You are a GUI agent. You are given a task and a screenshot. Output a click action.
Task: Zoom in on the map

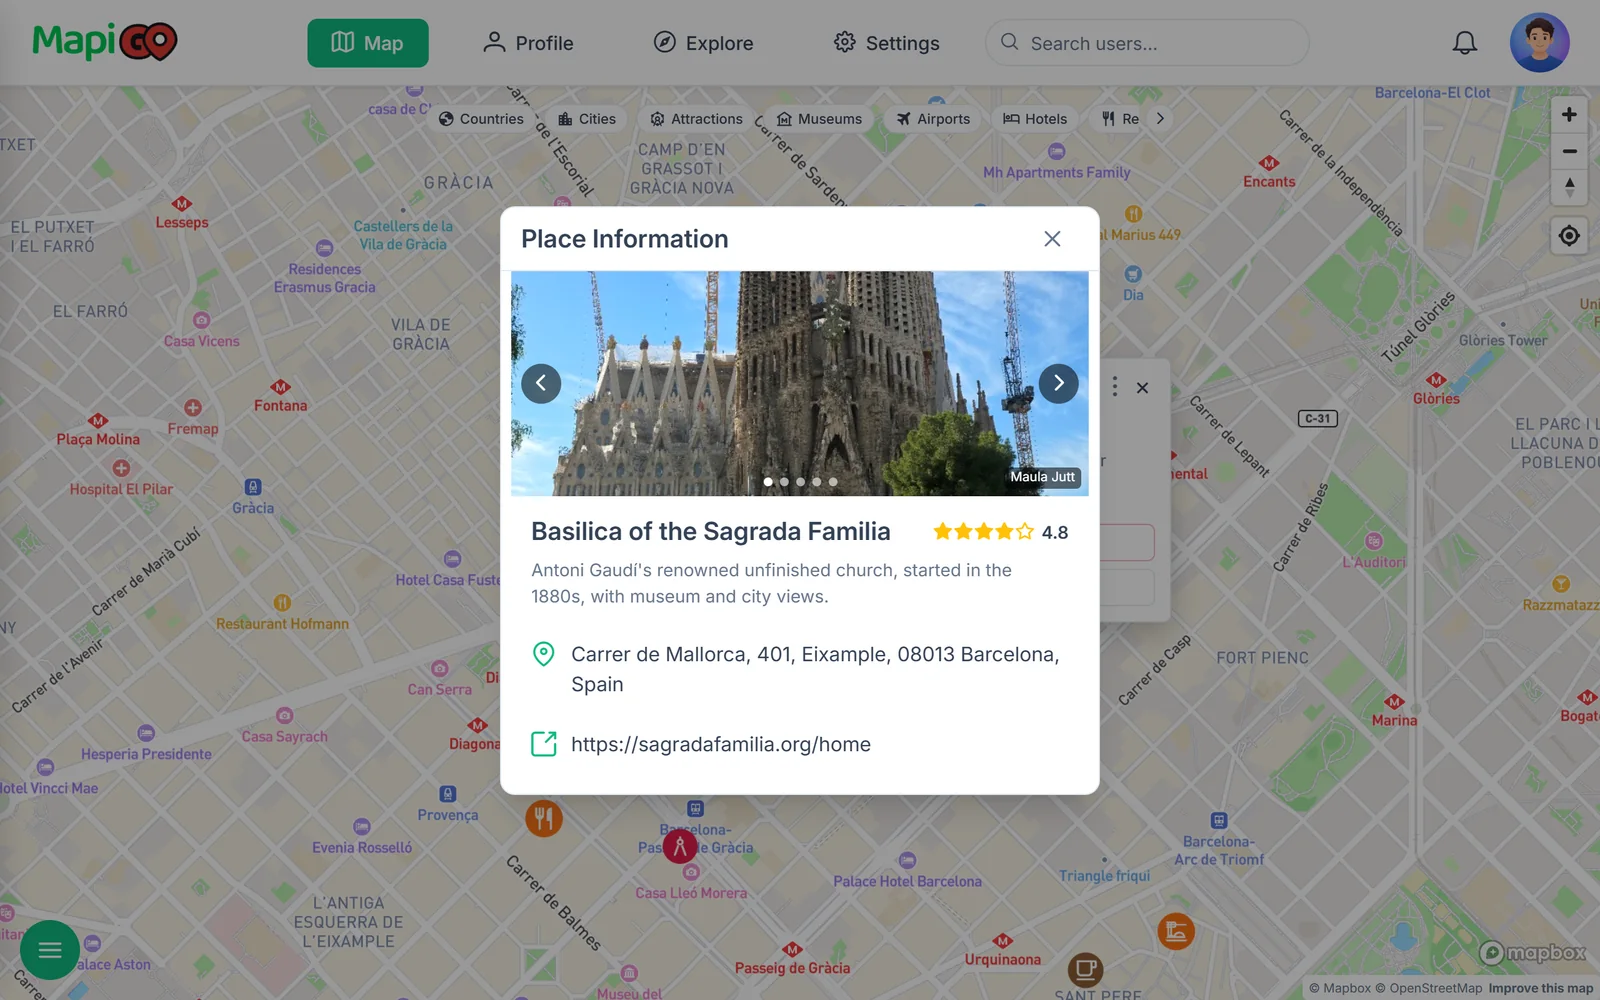pyautogui.click(x=1569, y=115)
